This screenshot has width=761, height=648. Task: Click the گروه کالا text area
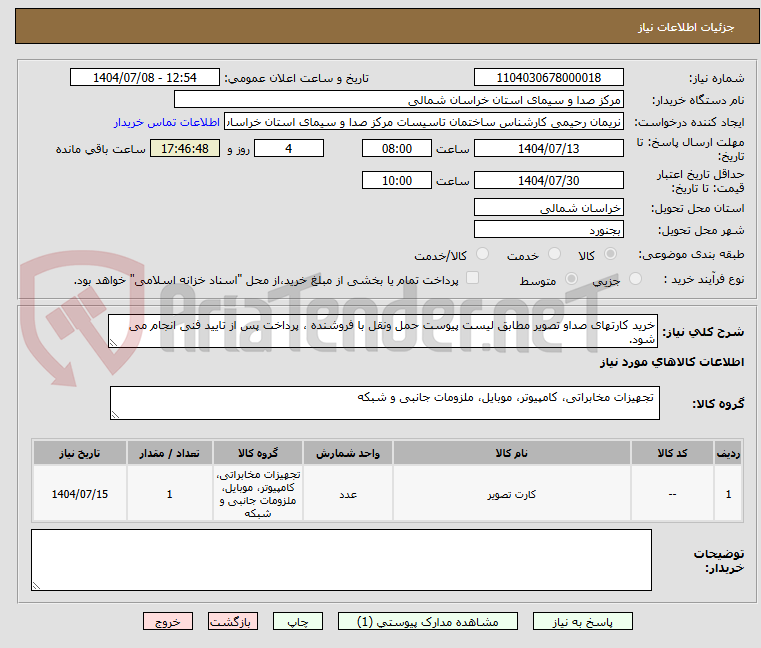(x=385, y=403)
